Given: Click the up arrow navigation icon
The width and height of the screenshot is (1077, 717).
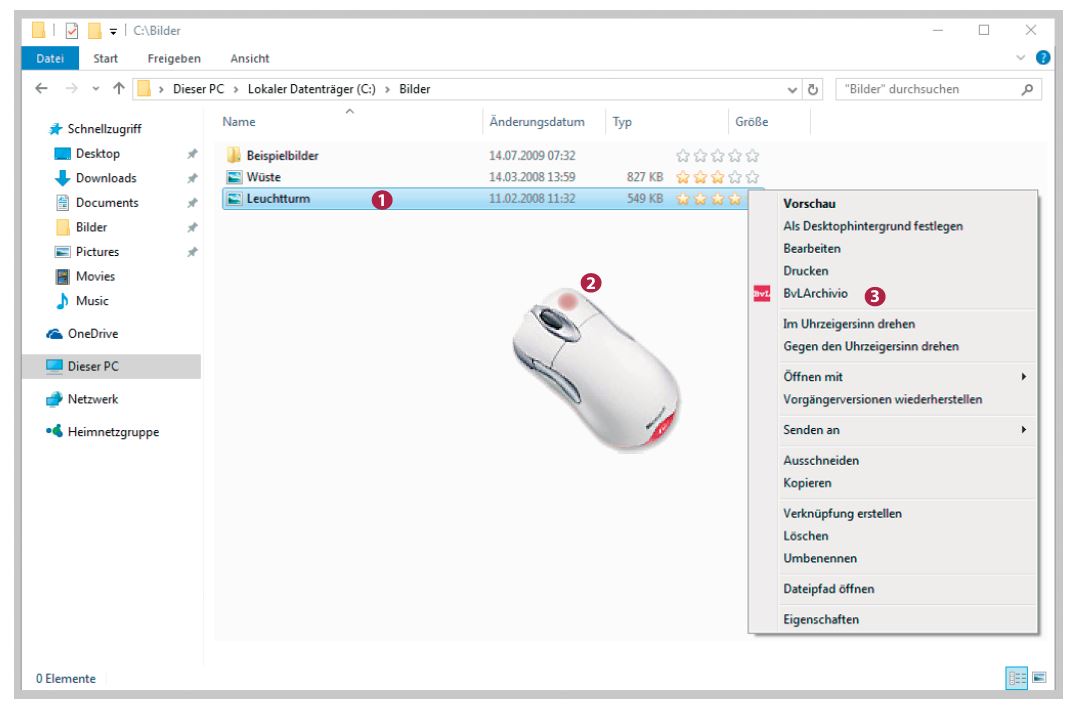Looking at the screenshot, I should click(x=118, y=89).
